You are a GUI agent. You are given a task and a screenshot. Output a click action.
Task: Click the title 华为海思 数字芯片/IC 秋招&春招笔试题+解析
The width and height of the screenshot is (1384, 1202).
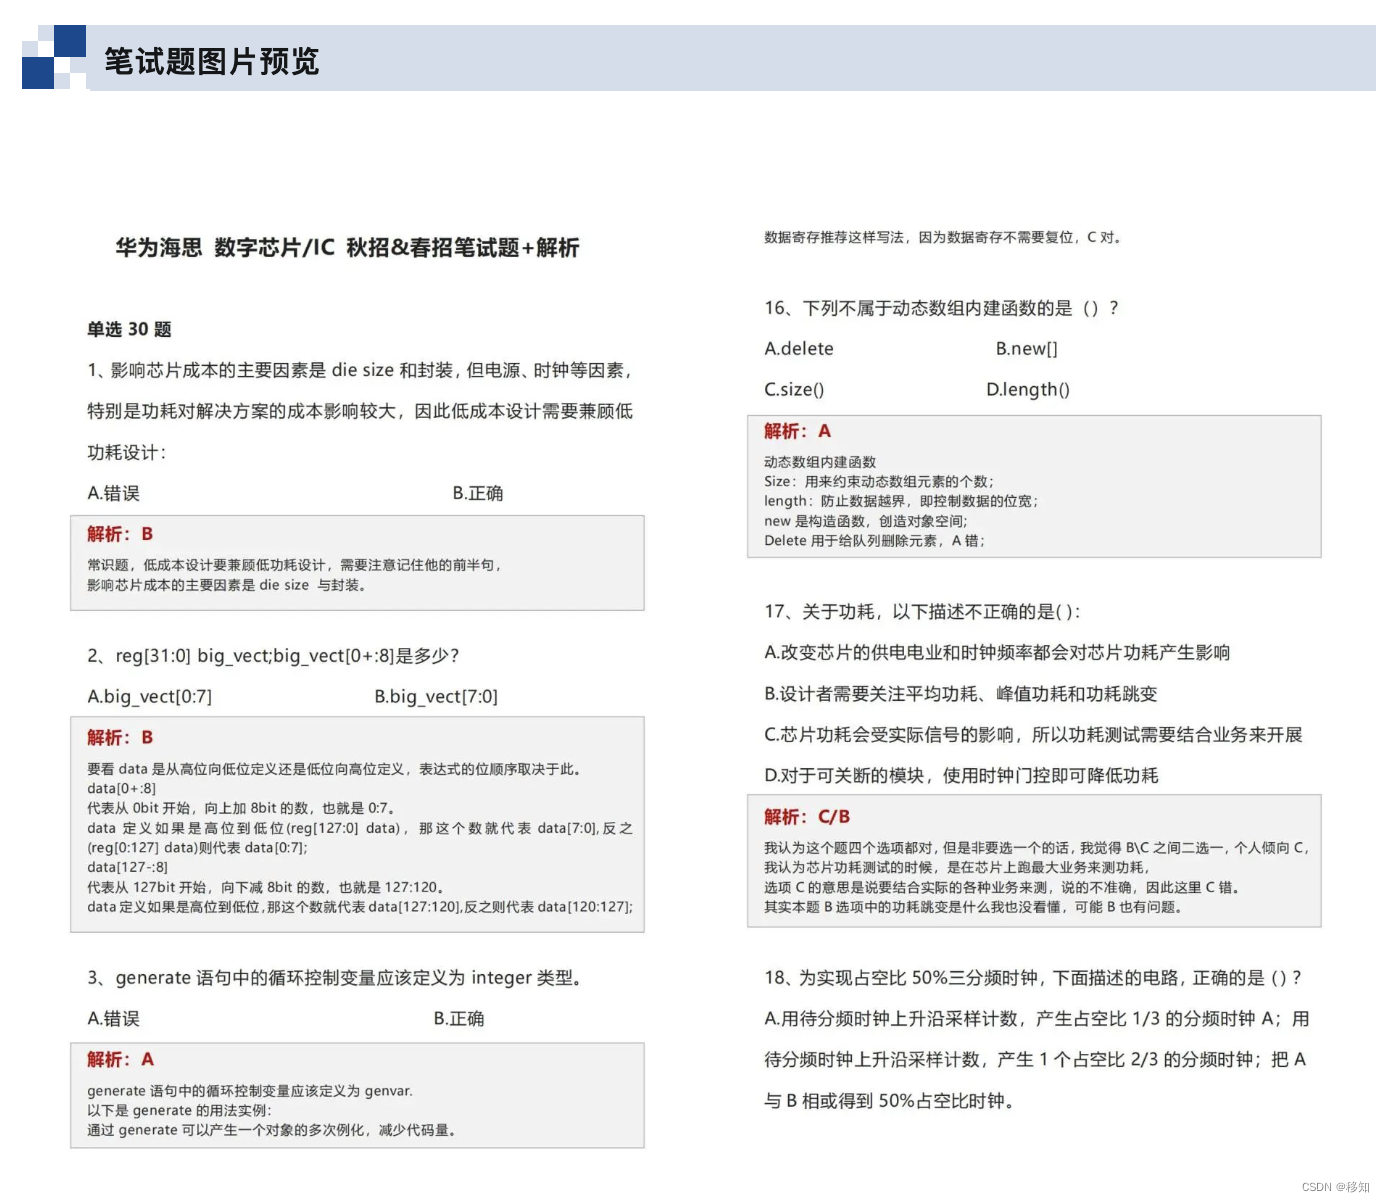click(347, 248)
